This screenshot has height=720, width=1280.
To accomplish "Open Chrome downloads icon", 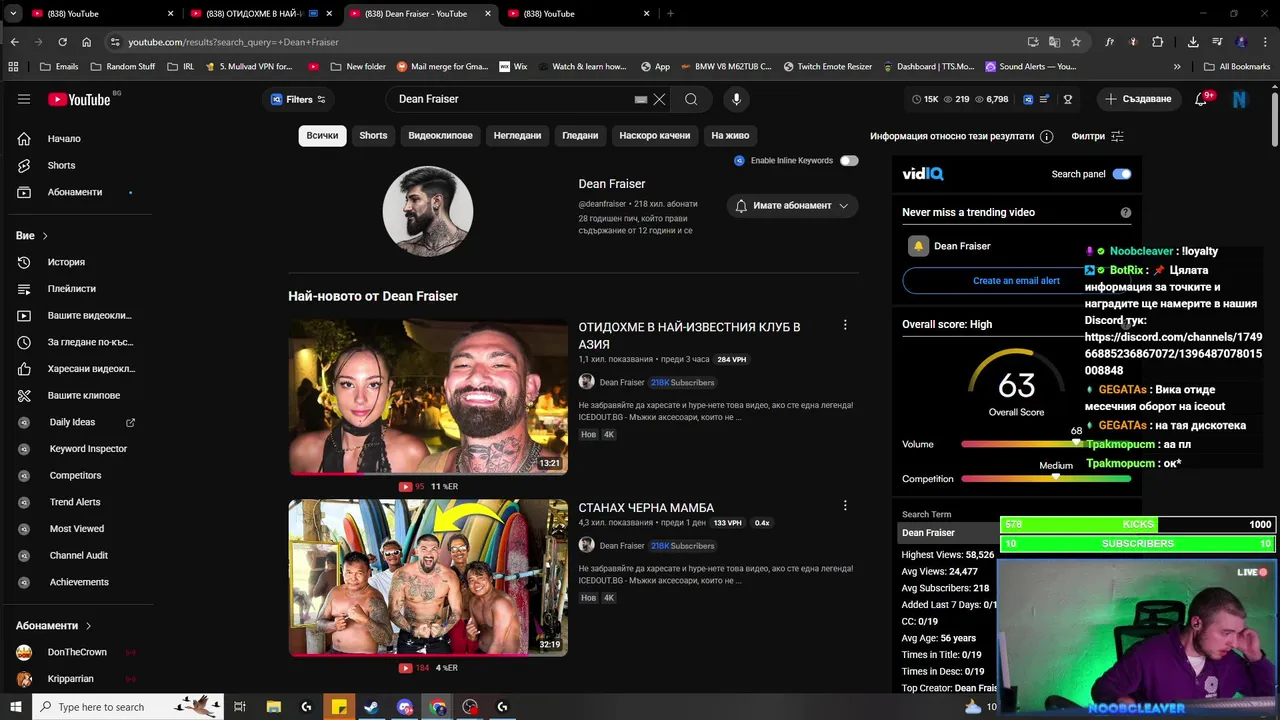I will [x=1193, y=42].
